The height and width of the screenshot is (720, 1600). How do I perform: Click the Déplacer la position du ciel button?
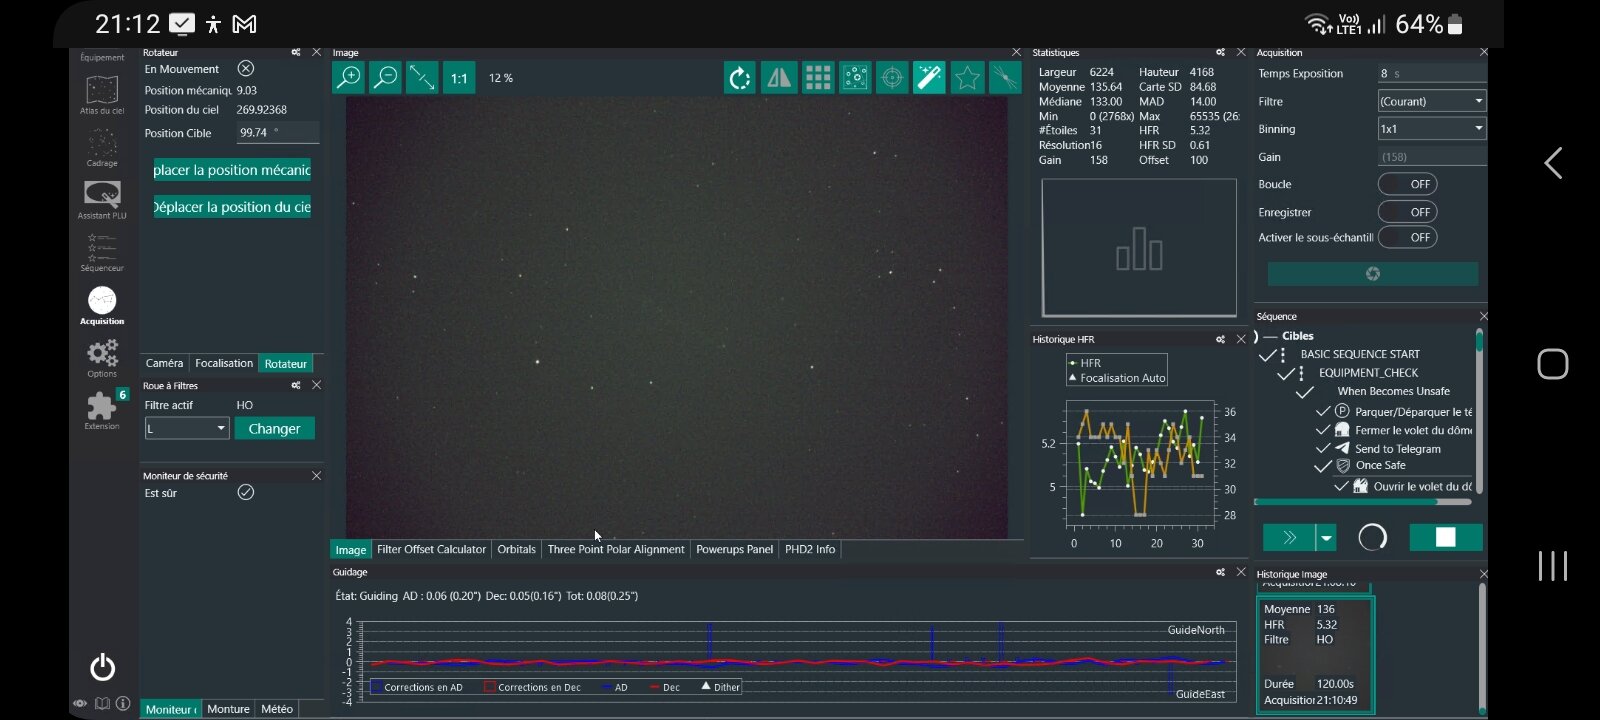click(x=232, y=207)
